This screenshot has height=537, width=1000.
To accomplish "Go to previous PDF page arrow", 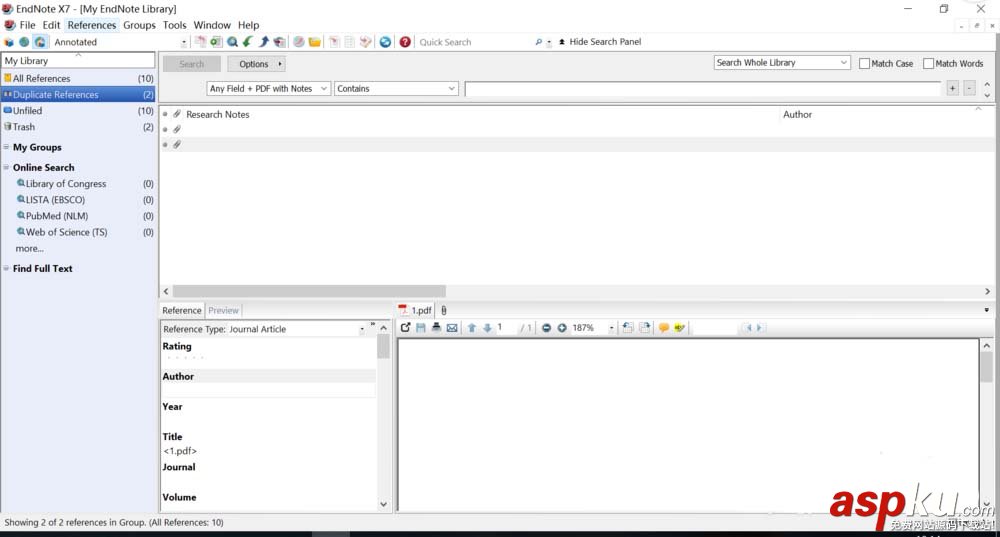I will coord(472,328).
